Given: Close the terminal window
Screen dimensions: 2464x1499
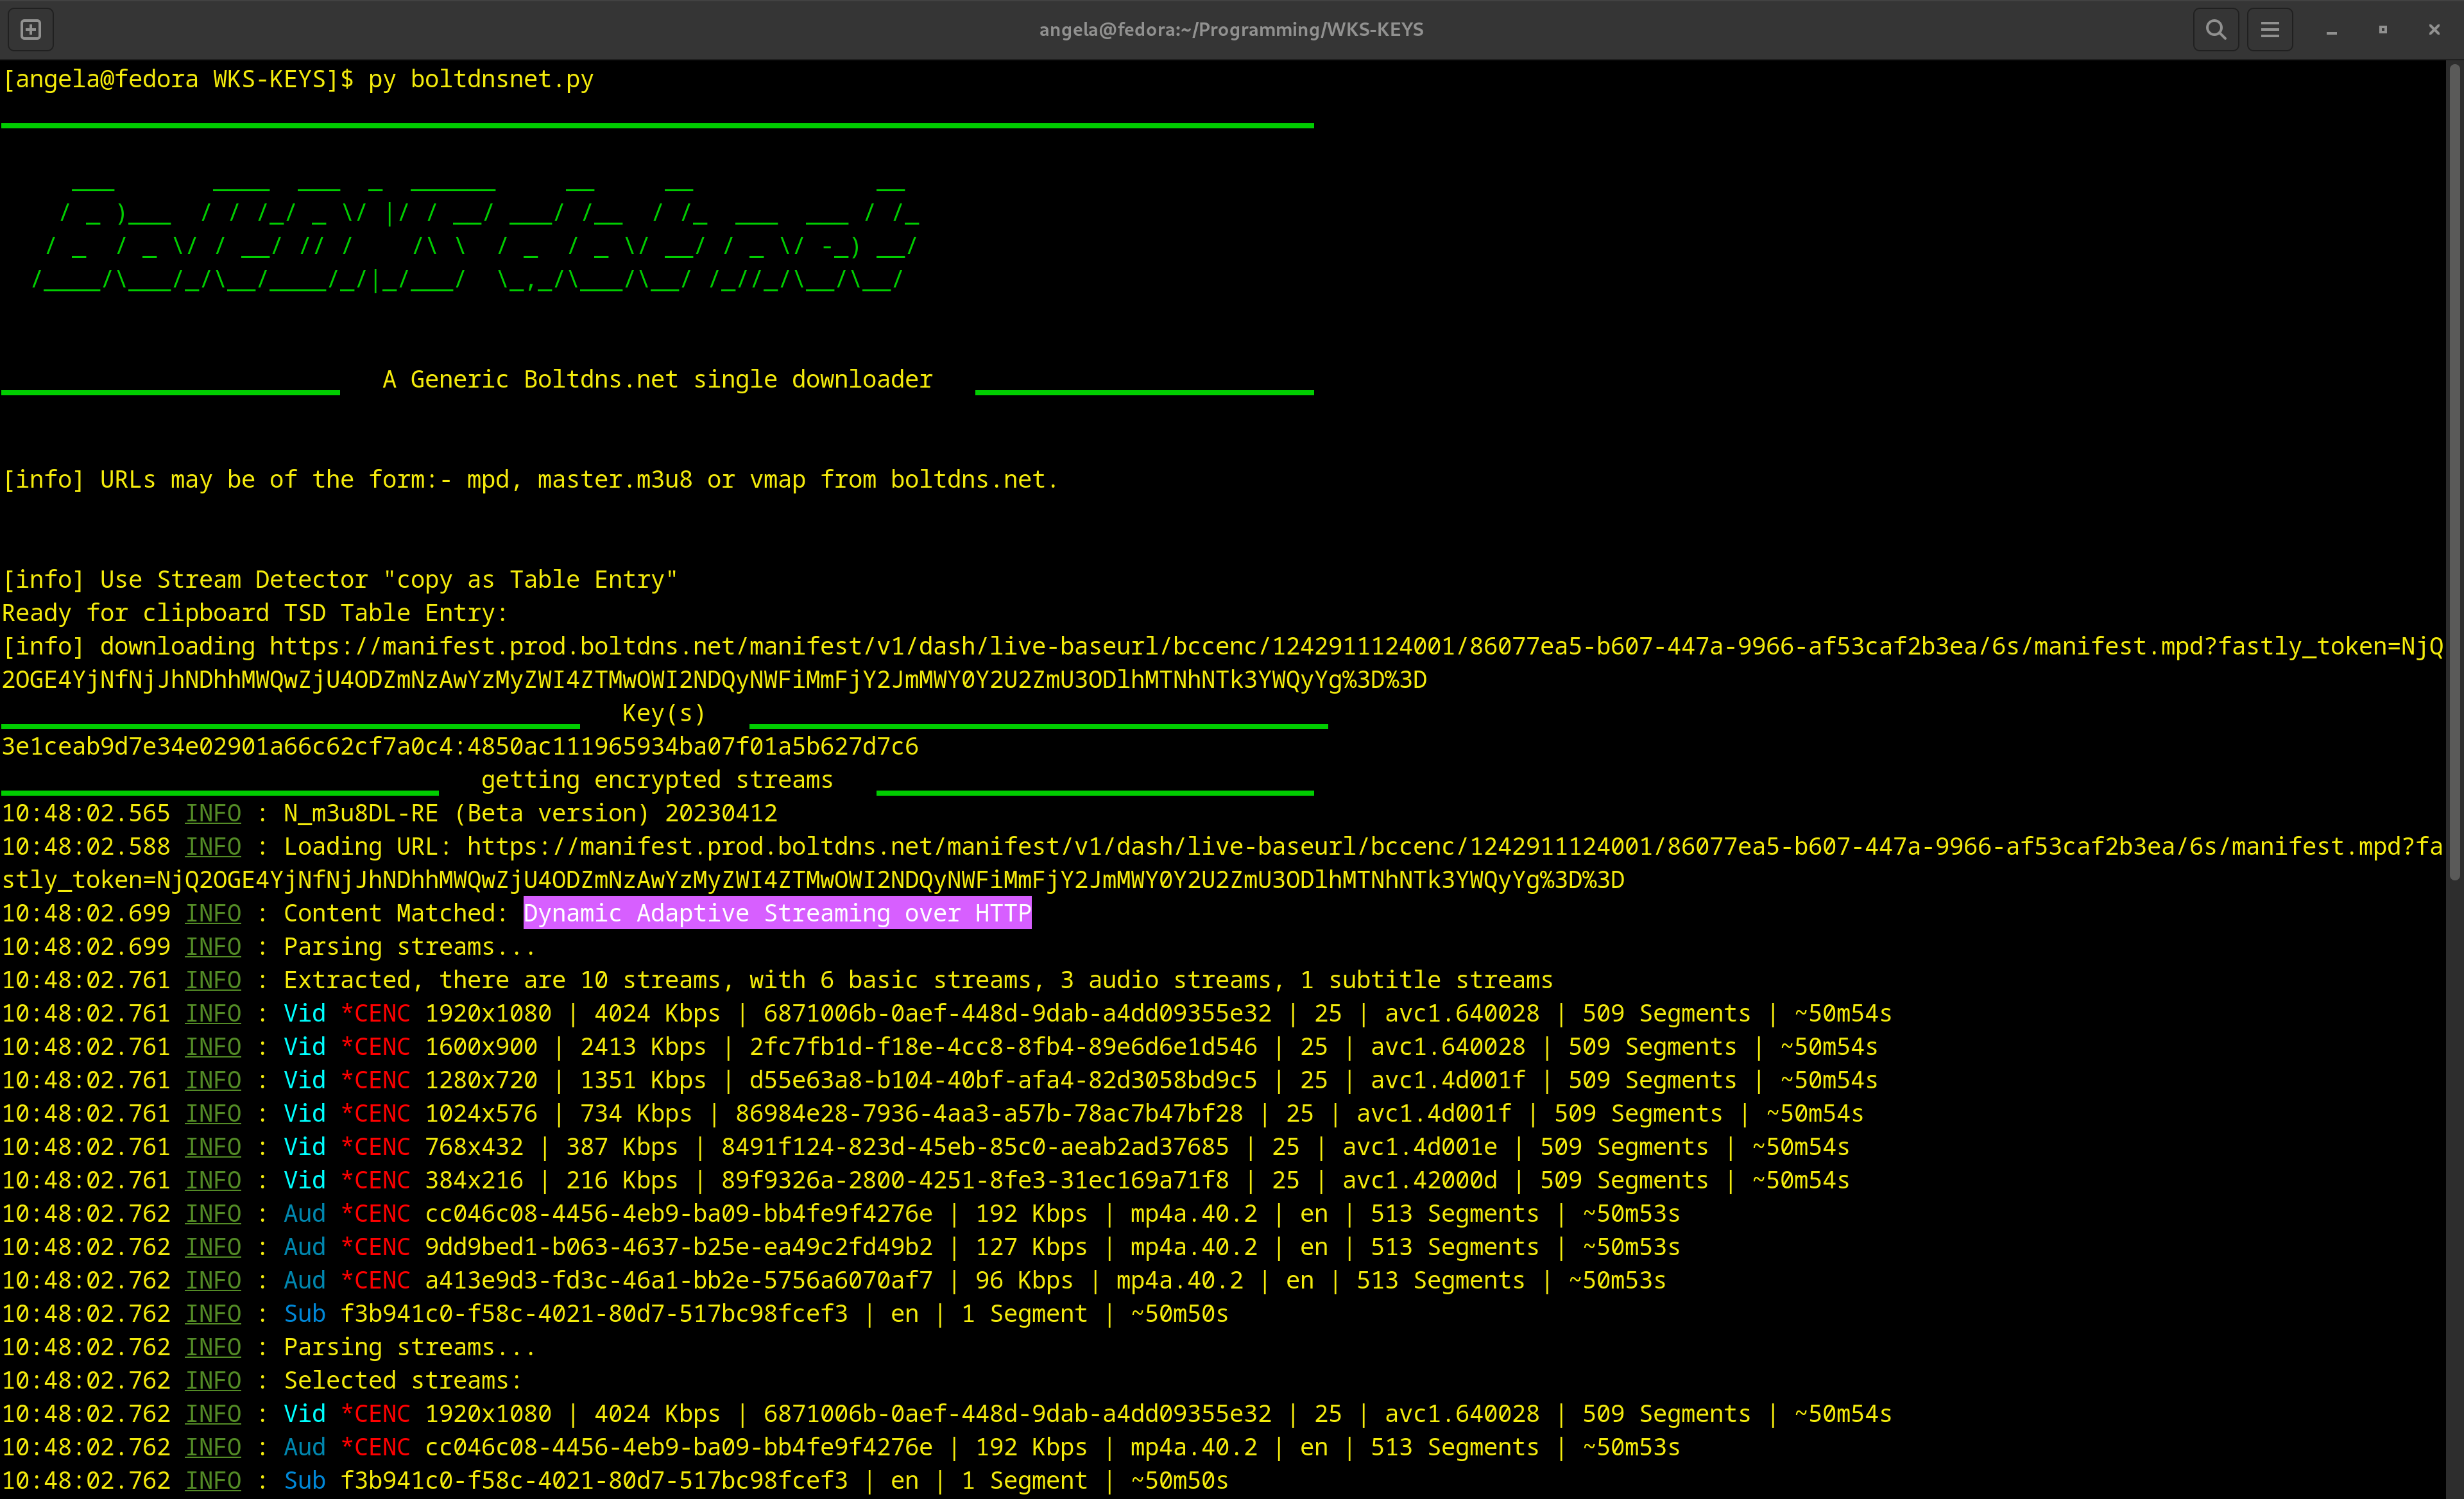Looking at the screenshot, I should pos(2434,30).
